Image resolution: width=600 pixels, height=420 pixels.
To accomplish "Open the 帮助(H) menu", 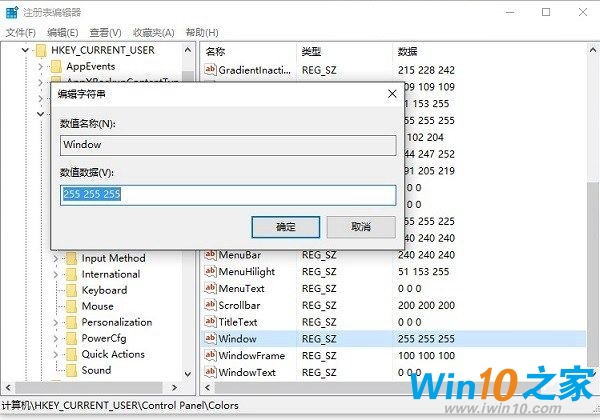I will coord(202,33).
